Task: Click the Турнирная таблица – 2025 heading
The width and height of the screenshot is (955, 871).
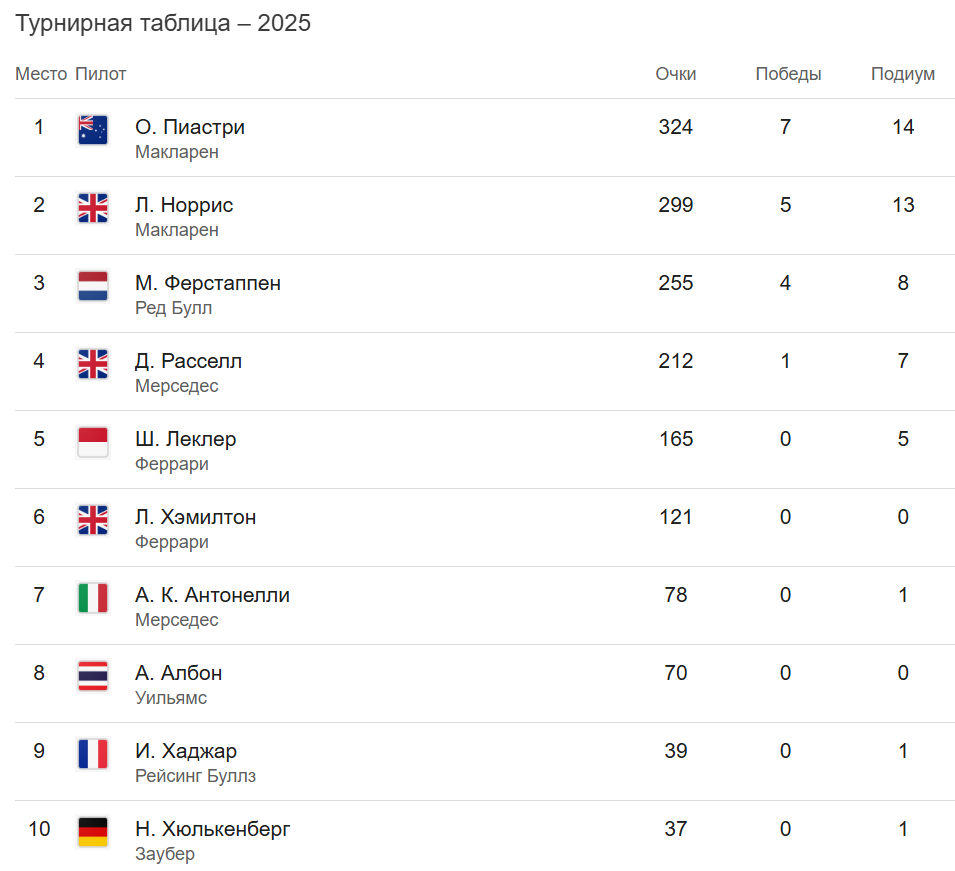Action: 163,24
